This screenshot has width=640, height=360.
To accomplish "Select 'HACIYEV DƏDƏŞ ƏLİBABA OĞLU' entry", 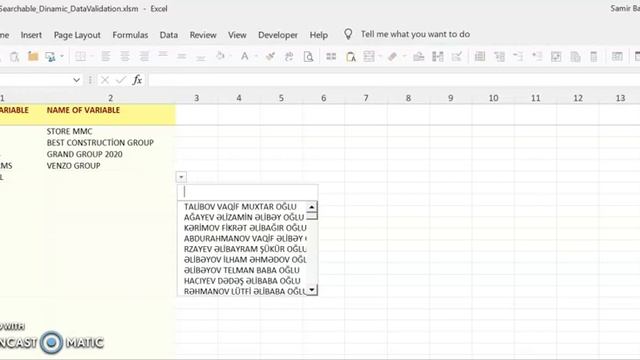I will [x=242, y=281].
